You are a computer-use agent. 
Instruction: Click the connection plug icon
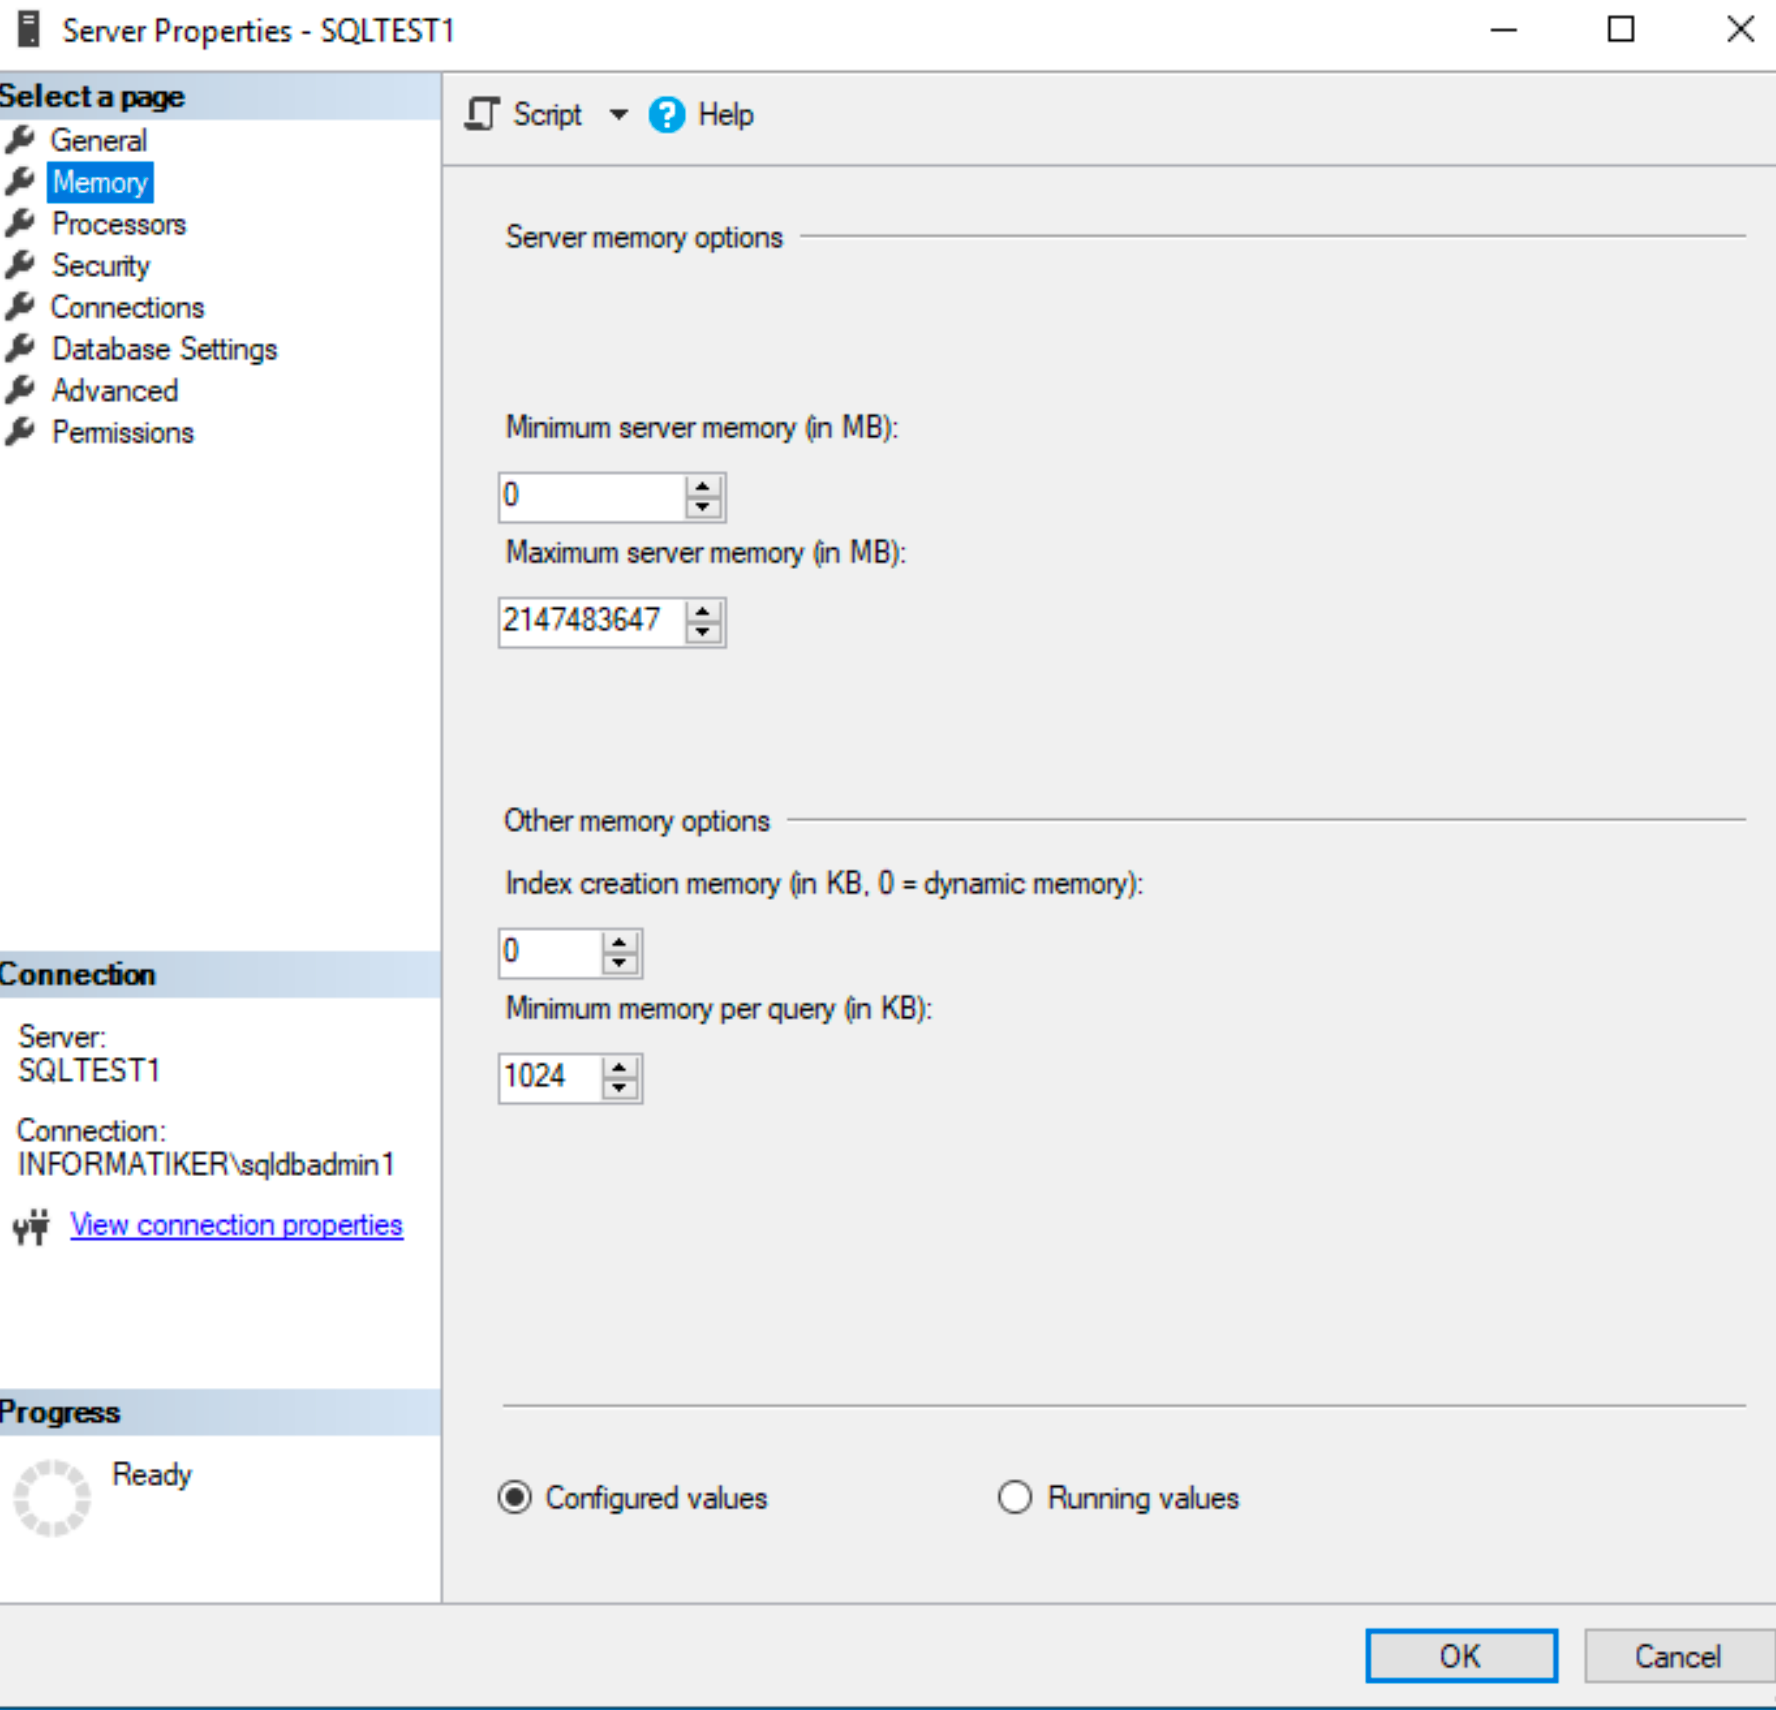click(x=32, y=1226)
